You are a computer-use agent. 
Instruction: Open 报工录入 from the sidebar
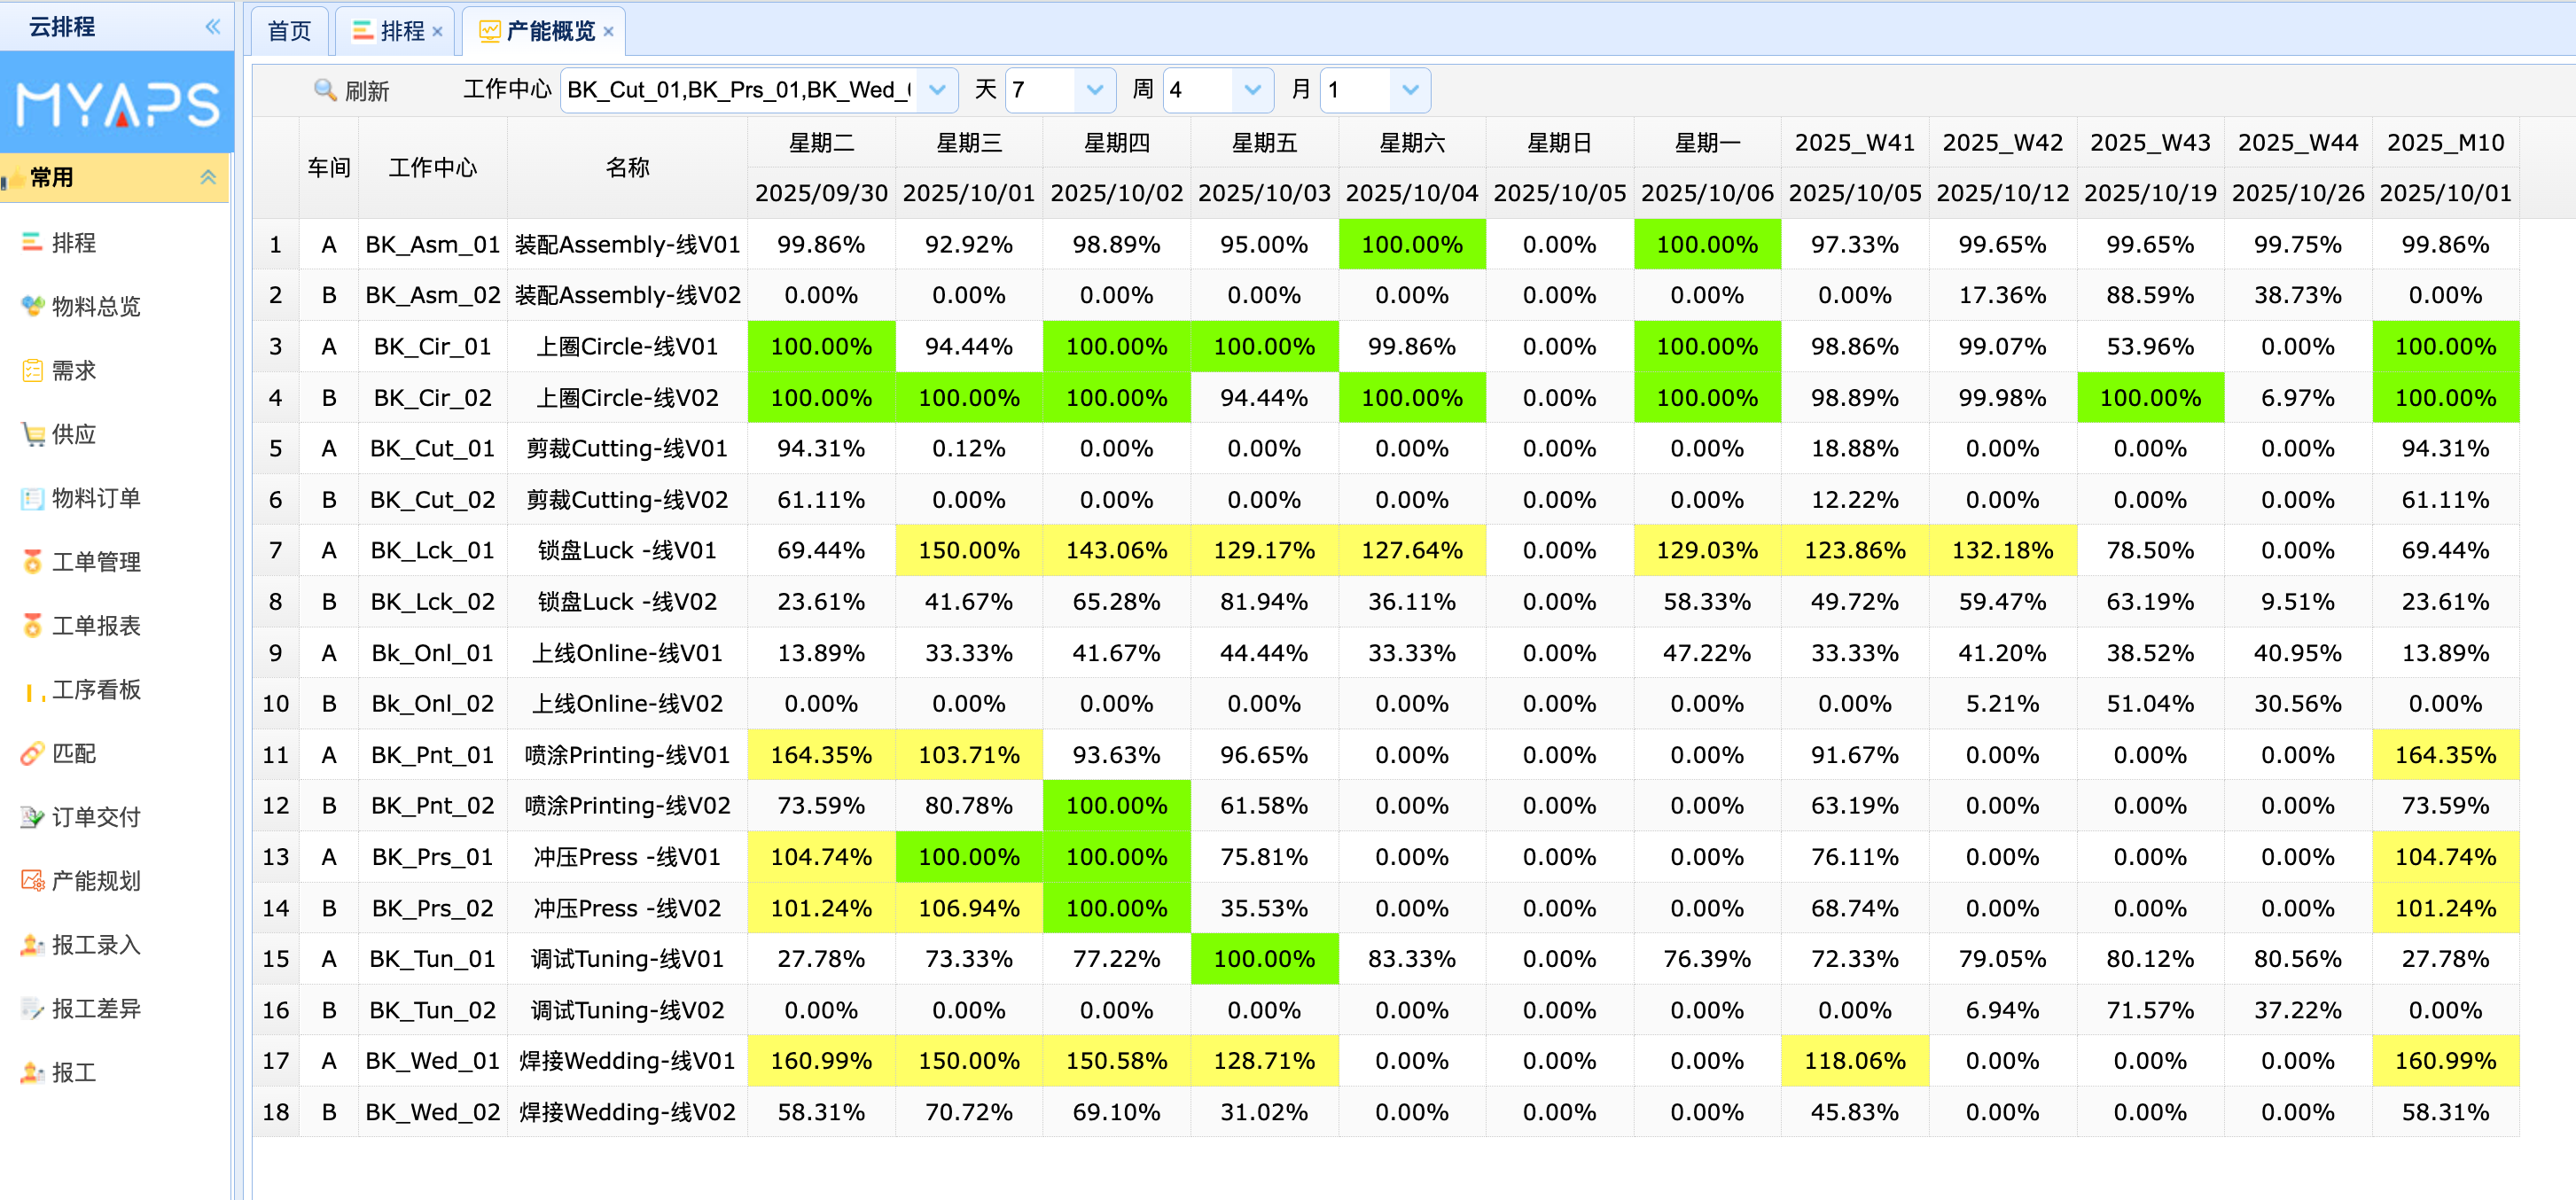(95, 945)
